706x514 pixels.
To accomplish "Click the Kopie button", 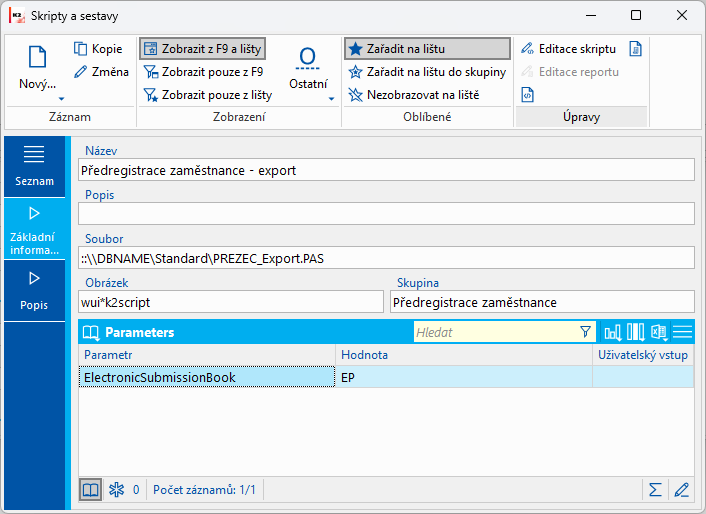I will (98, 49).
